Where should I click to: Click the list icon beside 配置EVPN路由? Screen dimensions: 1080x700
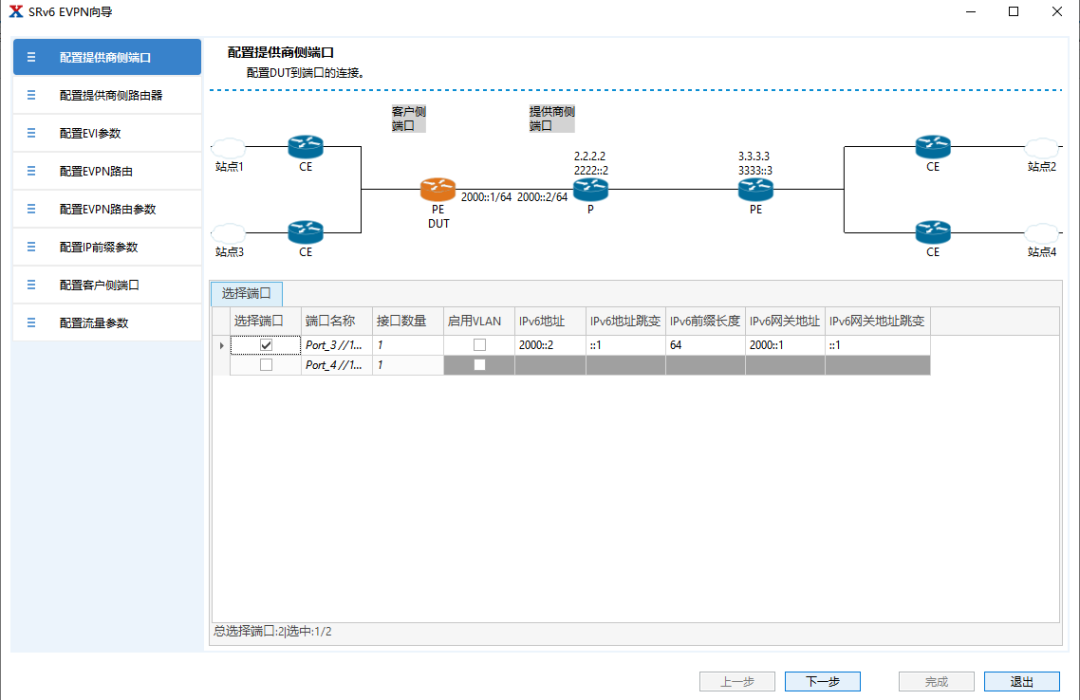tap(31, 171)
